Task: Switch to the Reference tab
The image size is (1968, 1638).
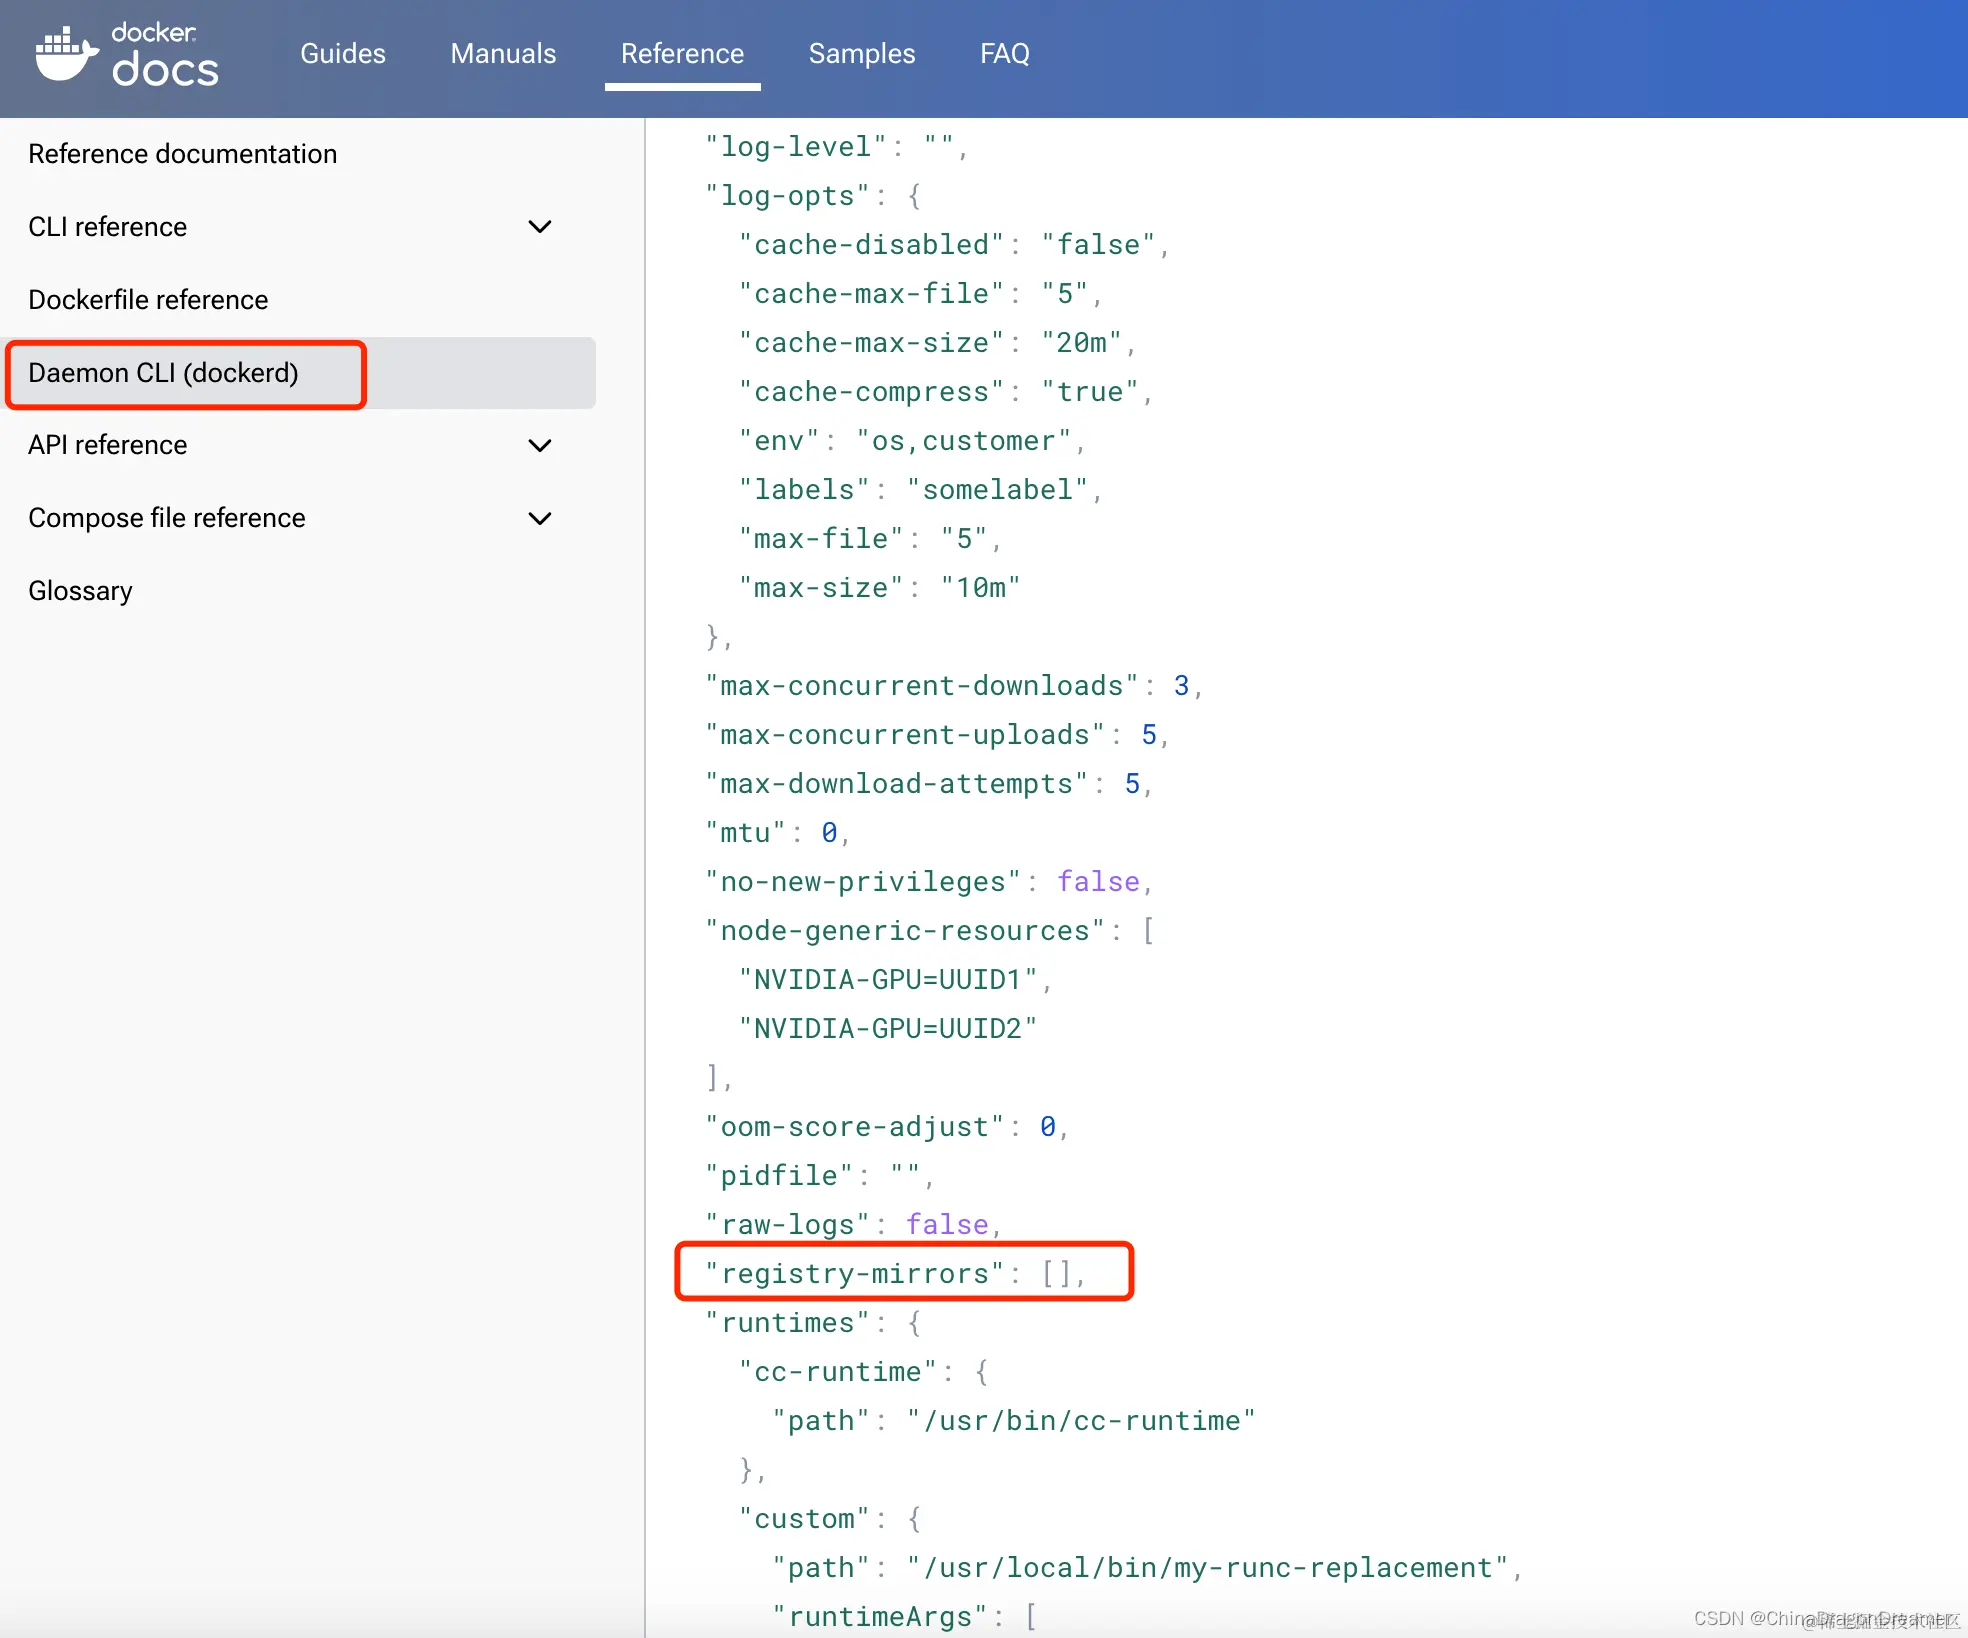Action: coord(682,54)
